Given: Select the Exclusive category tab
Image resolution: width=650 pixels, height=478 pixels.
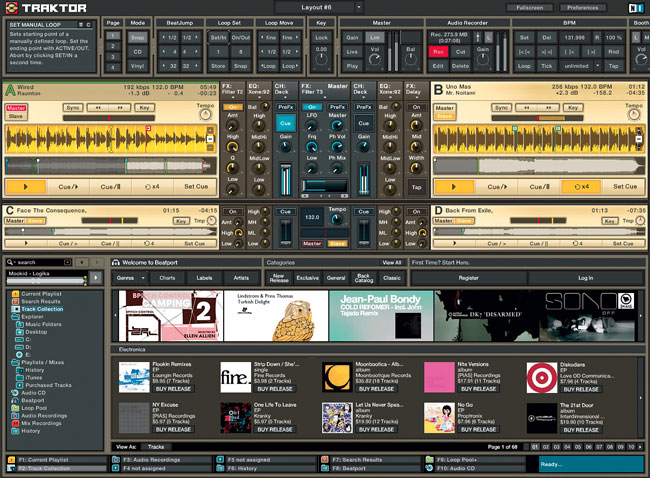Looking at the screenshot, I should click(x=307, y=278).
